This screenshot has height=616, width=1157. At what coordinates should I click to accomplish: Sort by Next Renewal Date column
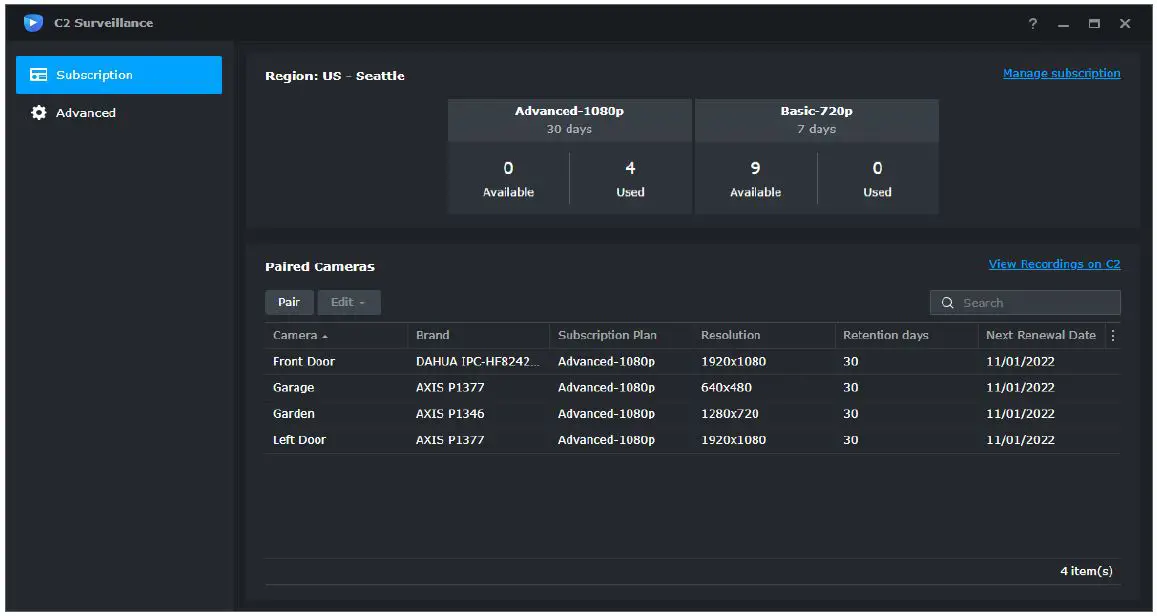click(x=1040, y=336)
